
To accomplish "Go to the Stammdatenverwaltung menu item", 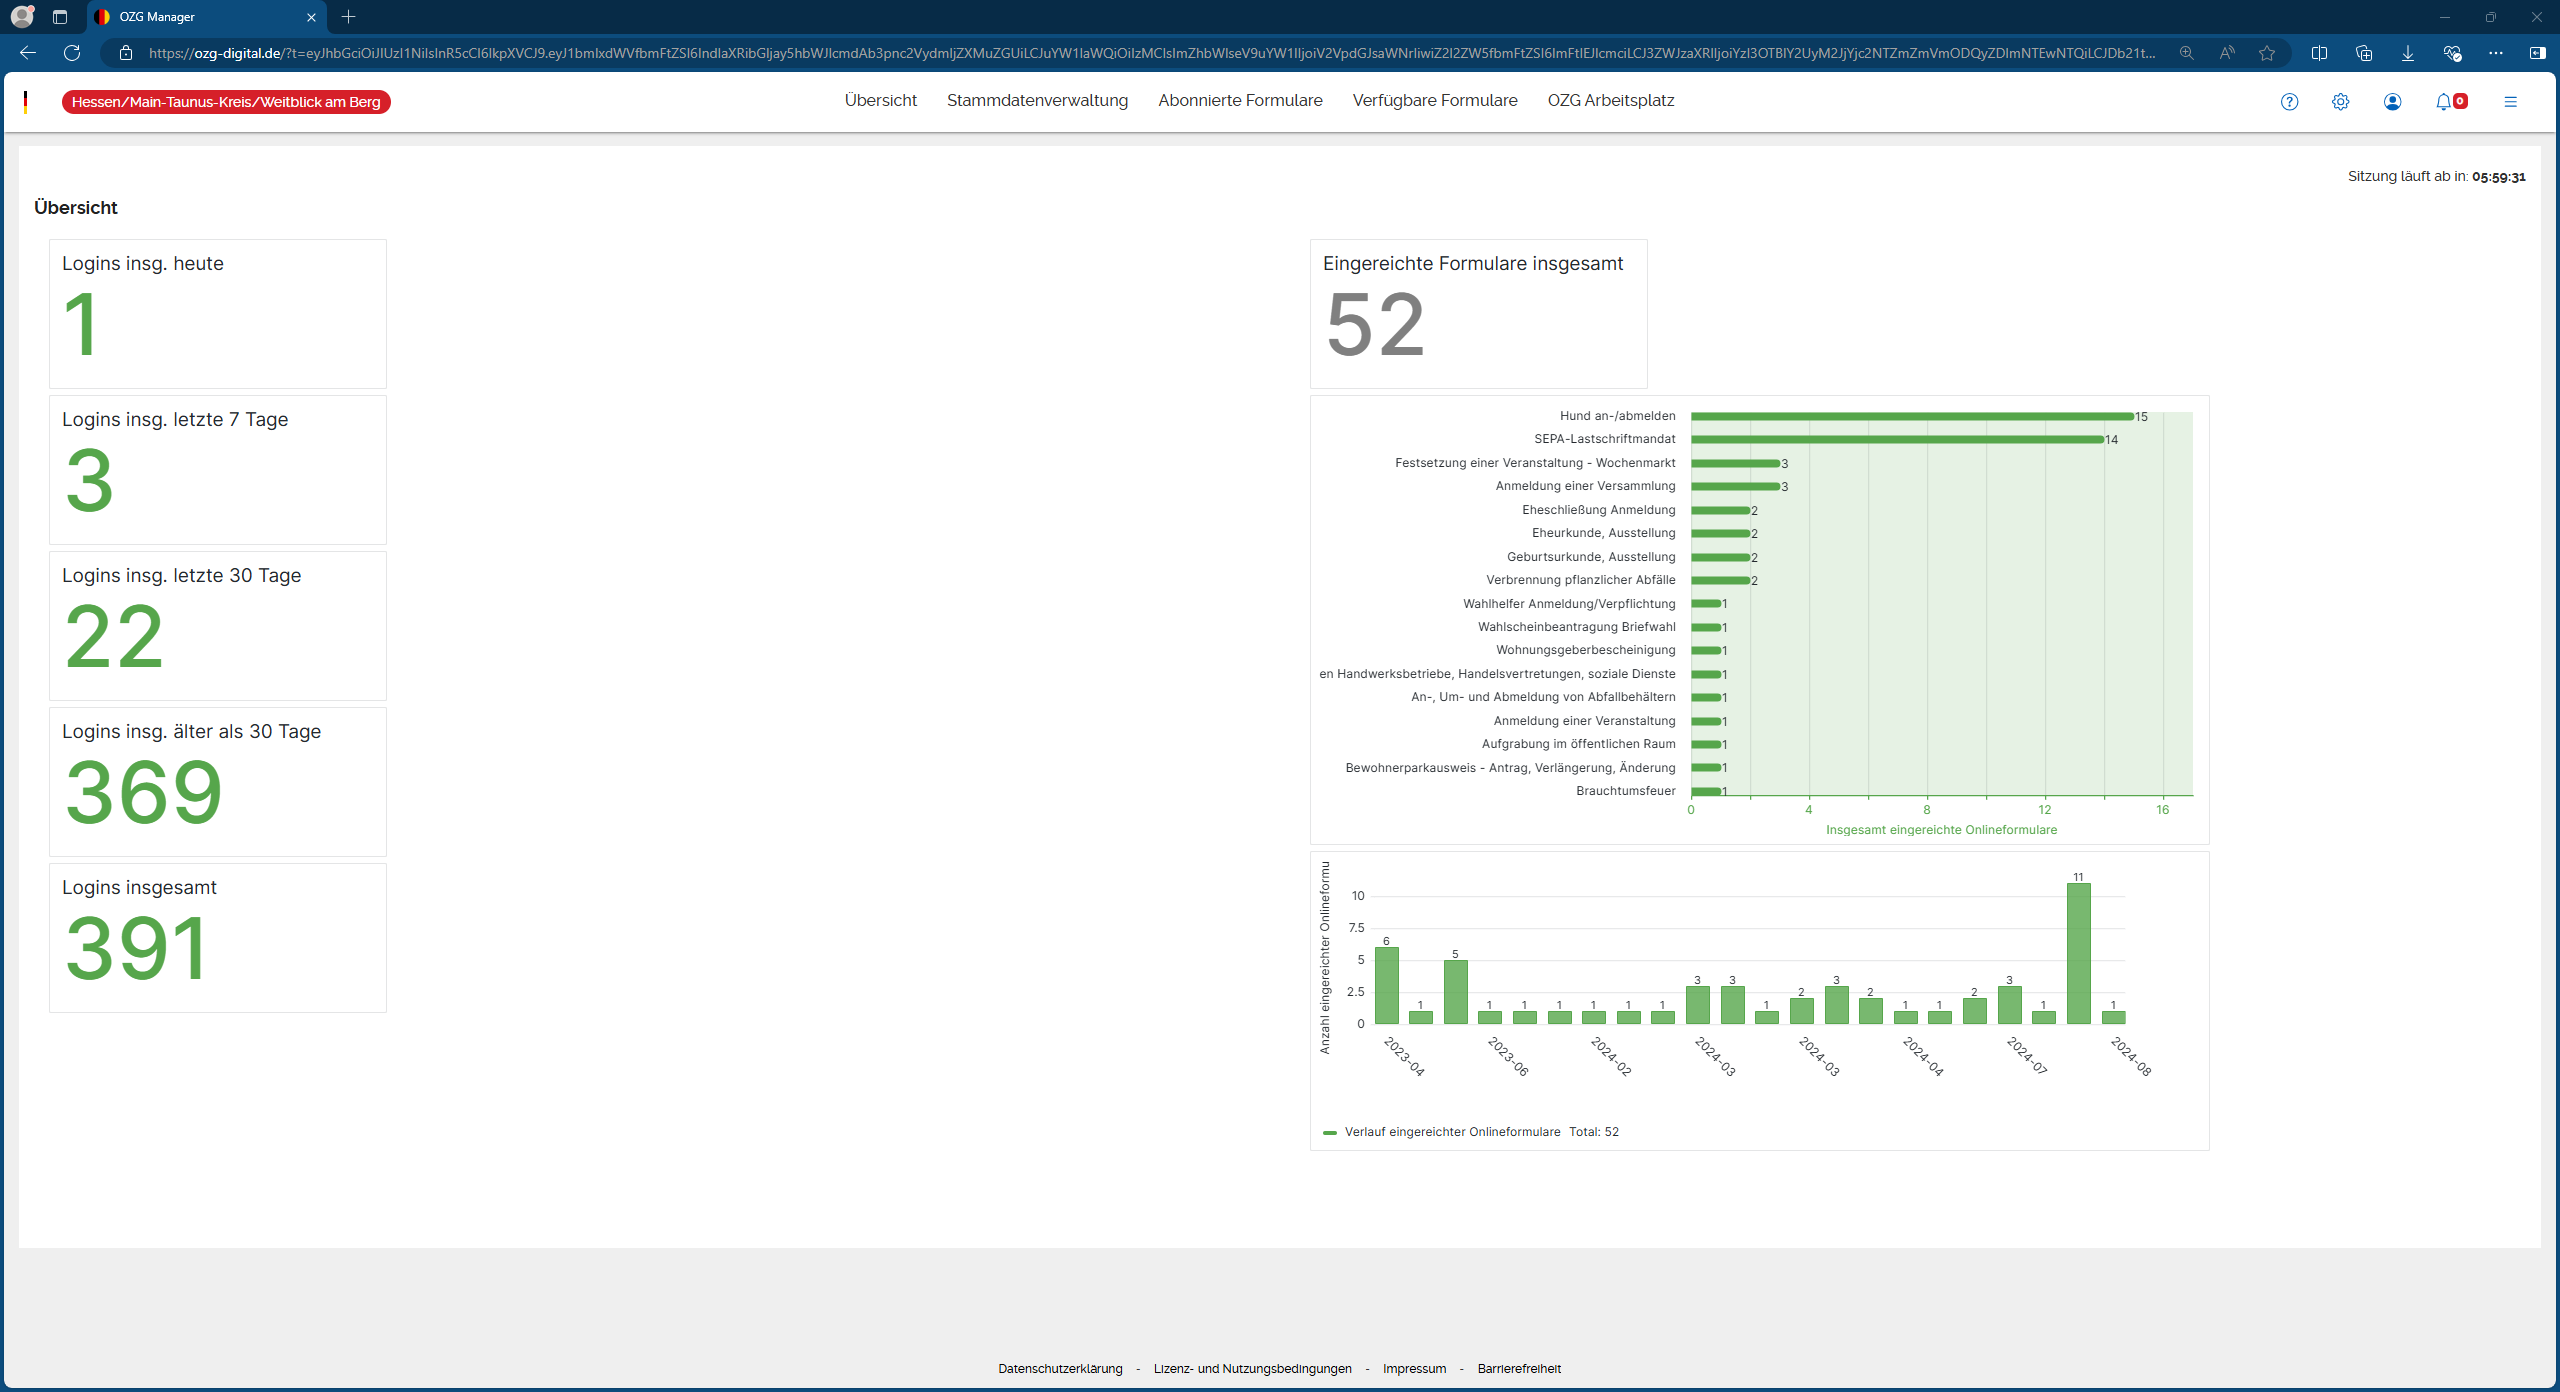I will [x=1037, y=100].
